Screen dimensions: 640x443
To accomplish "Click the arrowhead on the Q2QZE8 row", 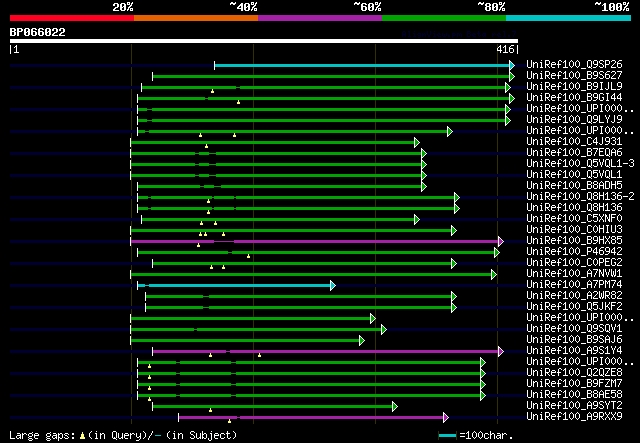I will pos(483,374).
